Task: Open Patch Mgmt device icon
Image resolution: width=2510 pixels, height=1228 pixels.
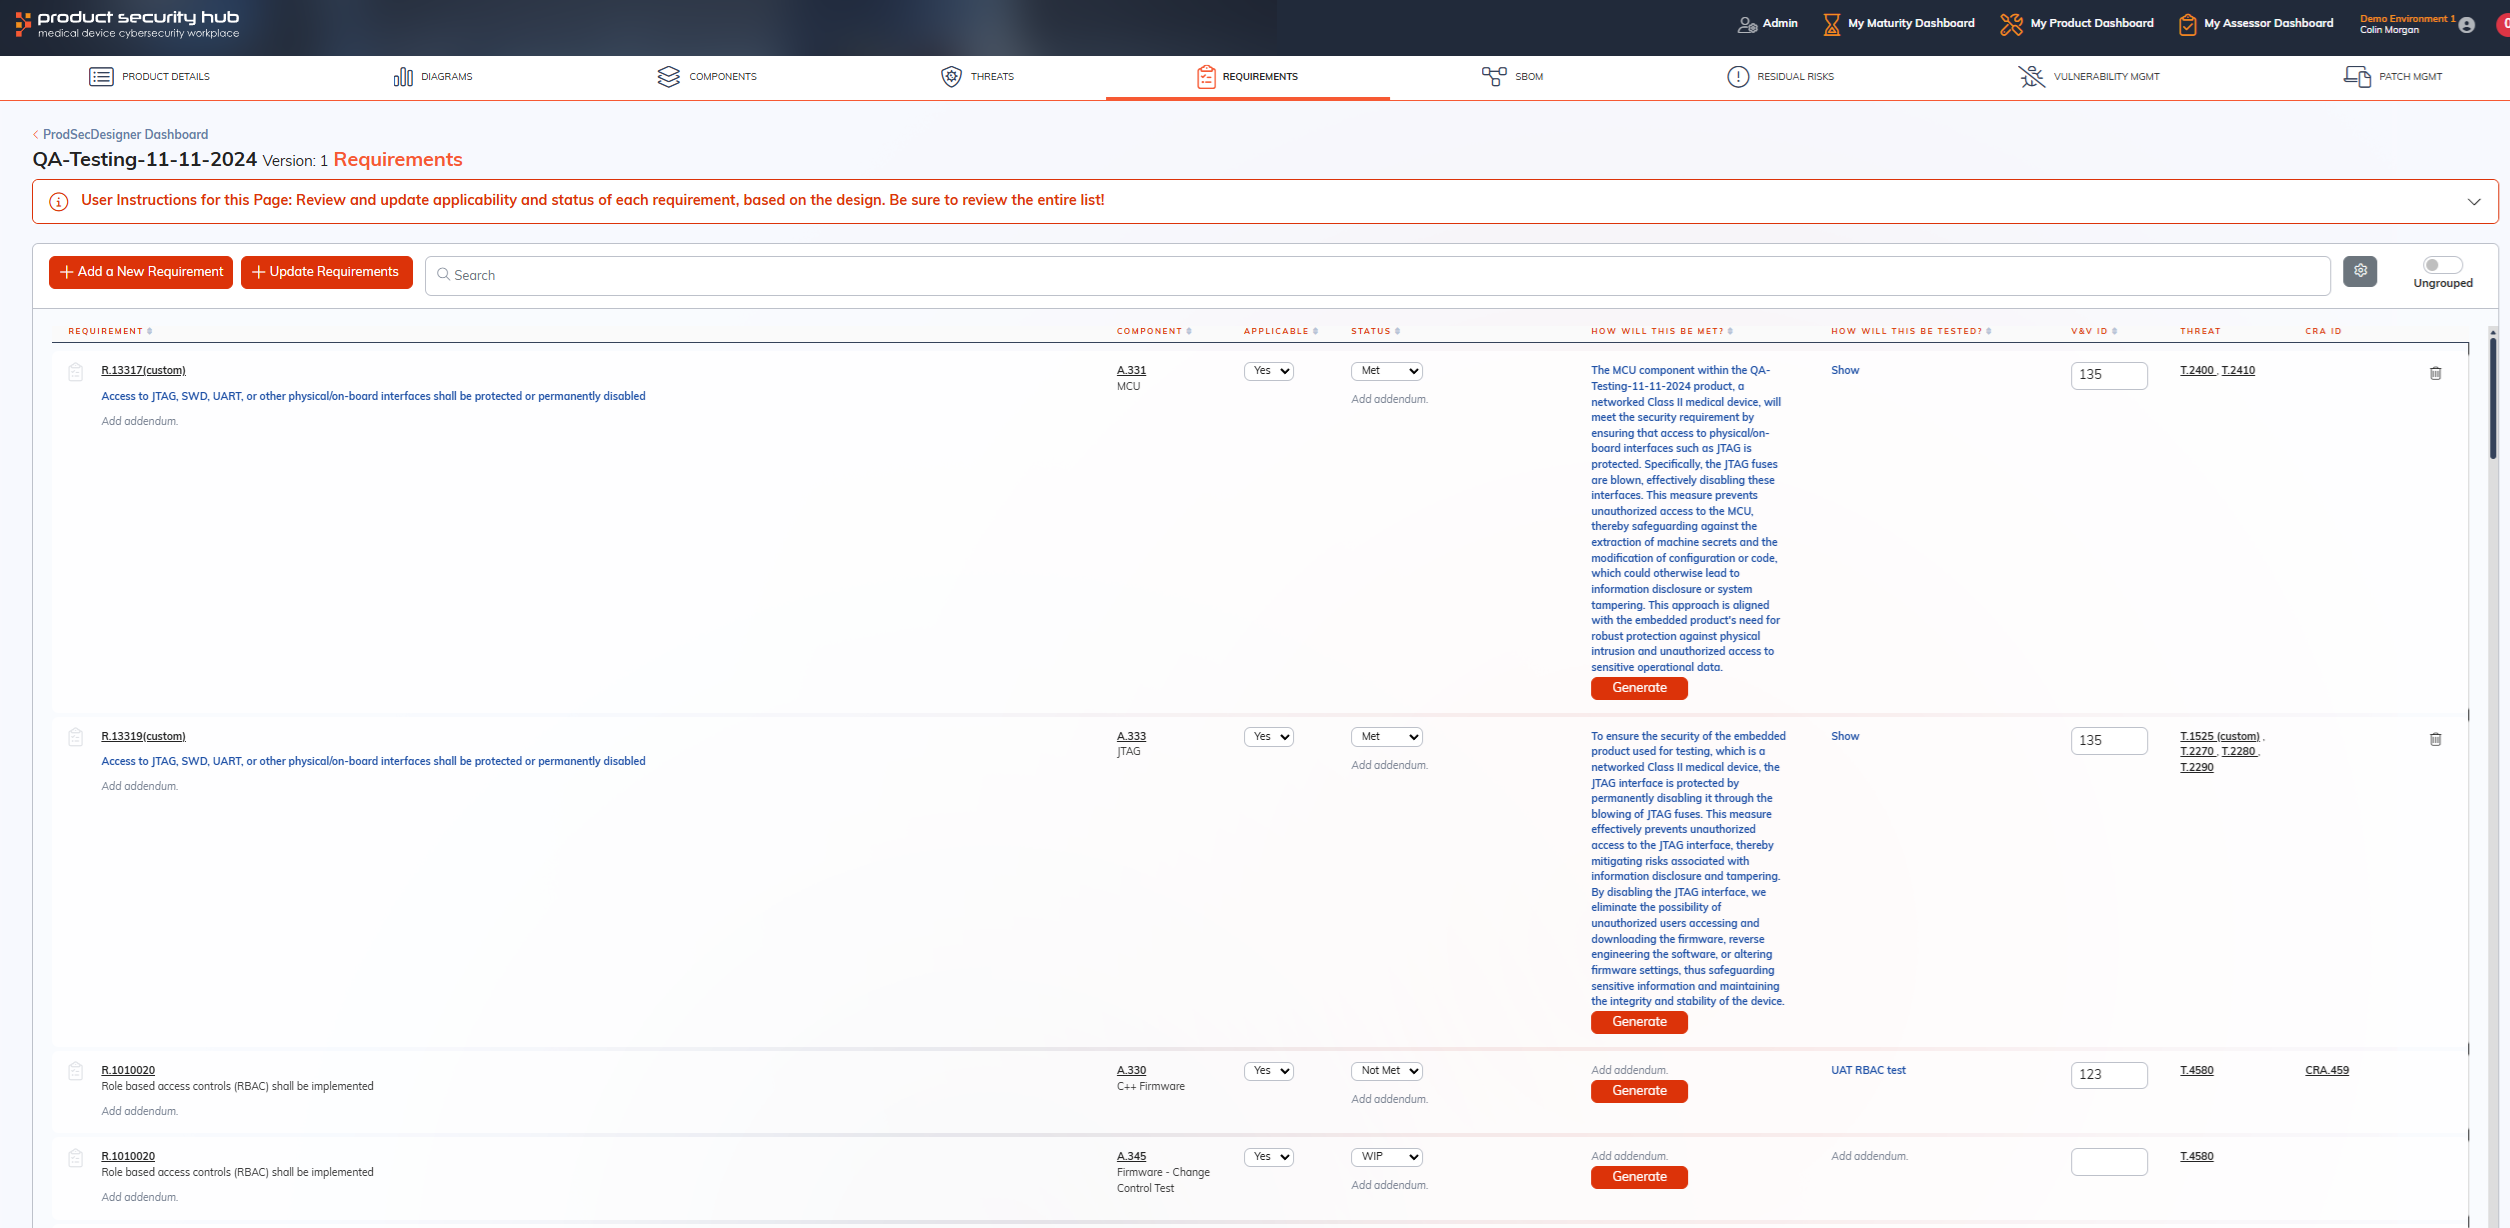Action: (2357, 75)
